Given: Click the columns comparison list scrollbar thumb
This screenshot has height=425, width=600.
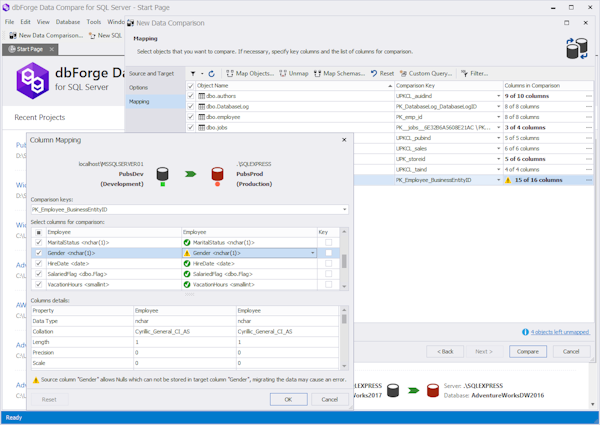Looking at the screenshot, I should pyautogui.click(x=344, y=261).
